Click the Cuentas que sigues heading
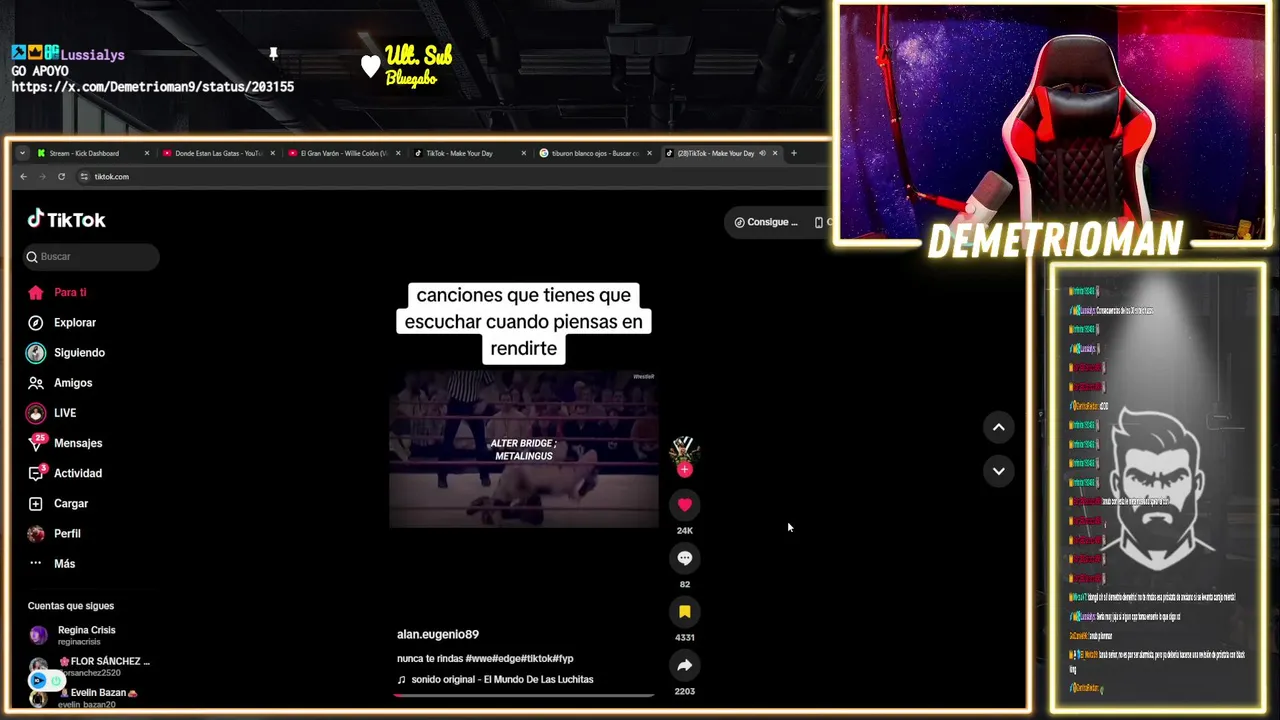This screenshot has height=720, width=1280. point(71,606)
